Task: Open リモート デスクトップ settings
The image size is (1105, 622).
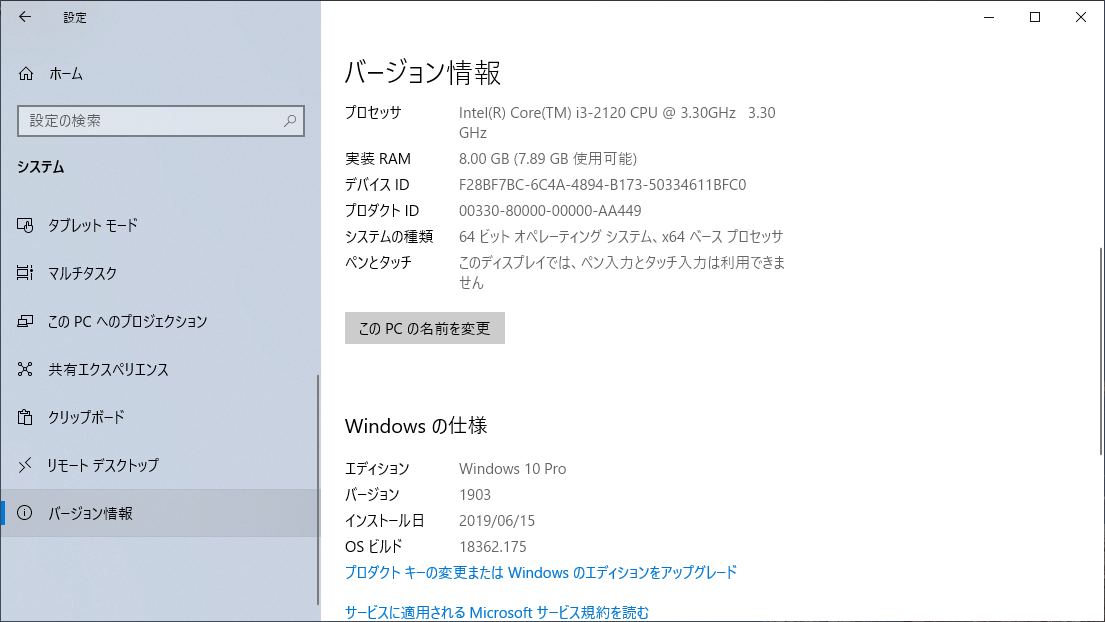Action: tap(103, 465)
